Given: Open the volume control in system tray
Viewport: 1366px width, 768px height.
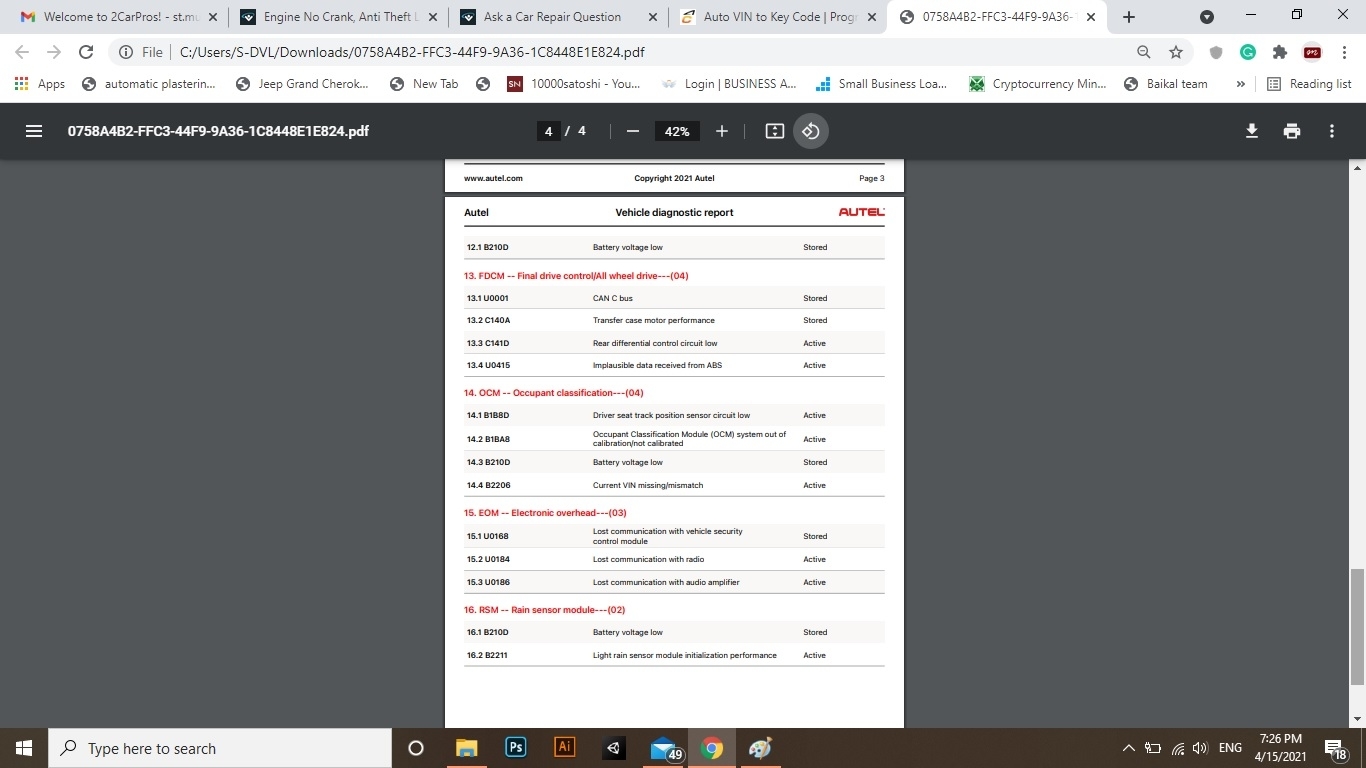Looking at the screenshot, I should pos(1200,748).
